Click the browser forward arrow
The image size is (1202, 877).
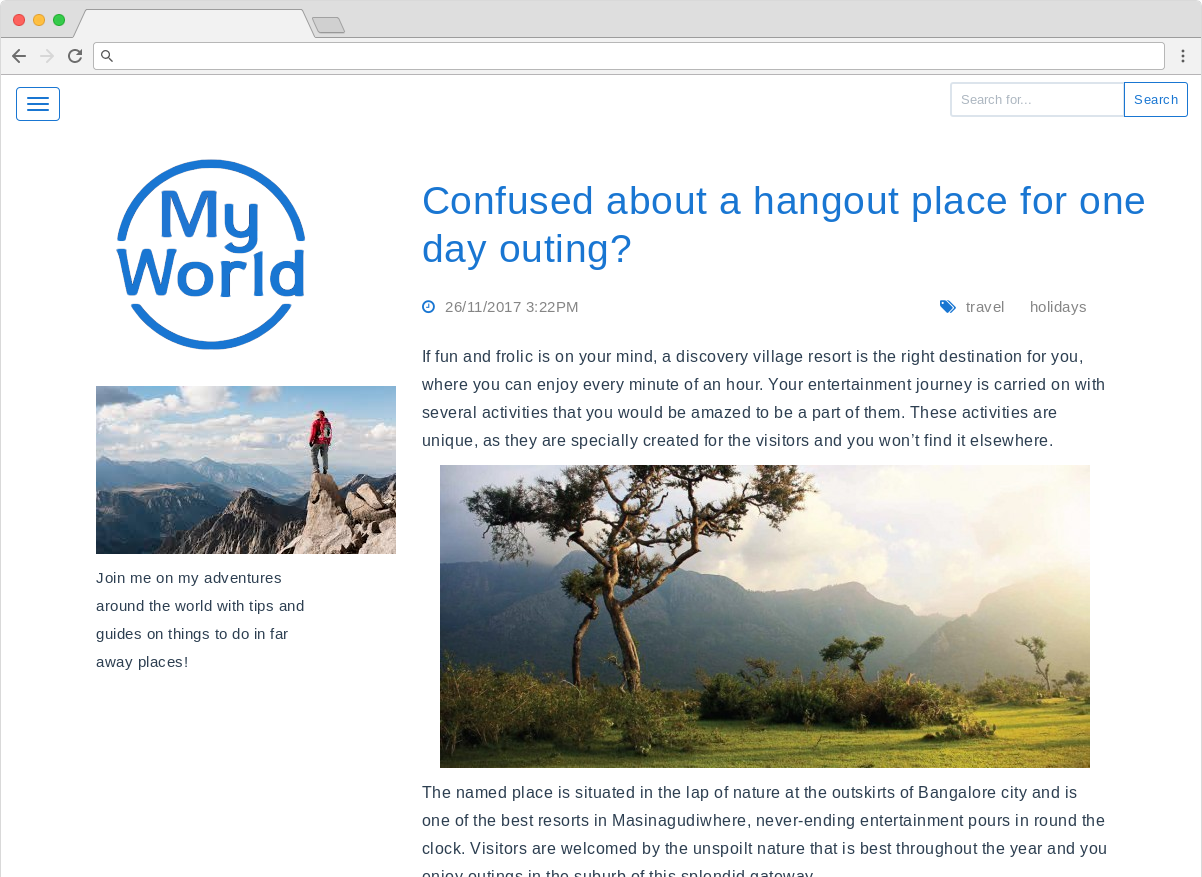point(47,56)
